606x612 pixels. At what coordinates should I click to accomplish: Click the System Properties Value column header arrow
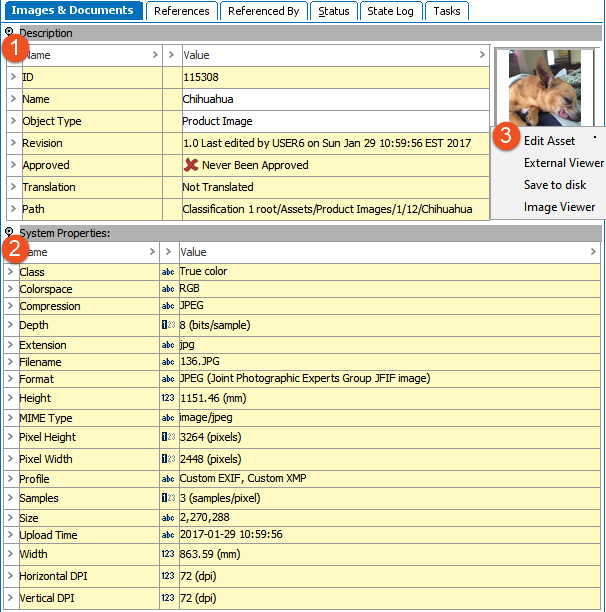[593, 252]
